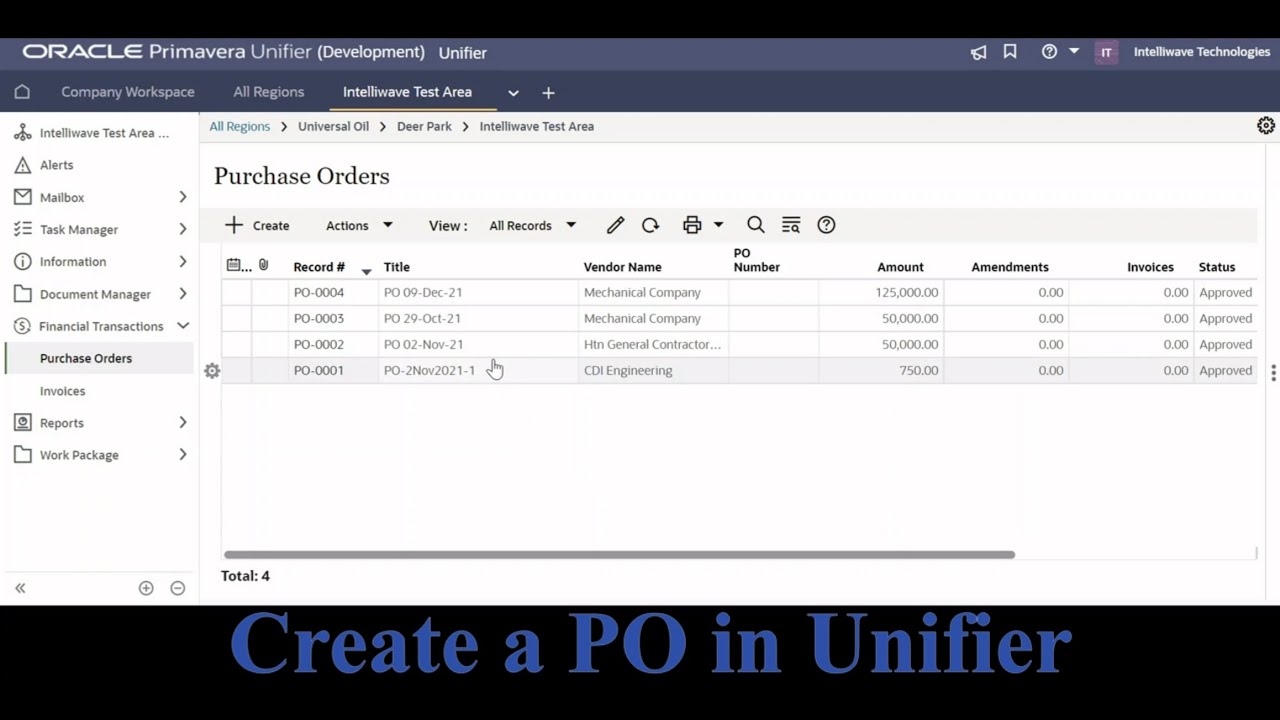
Task: Switch to All Regions tab
Action: pos(268,92)
